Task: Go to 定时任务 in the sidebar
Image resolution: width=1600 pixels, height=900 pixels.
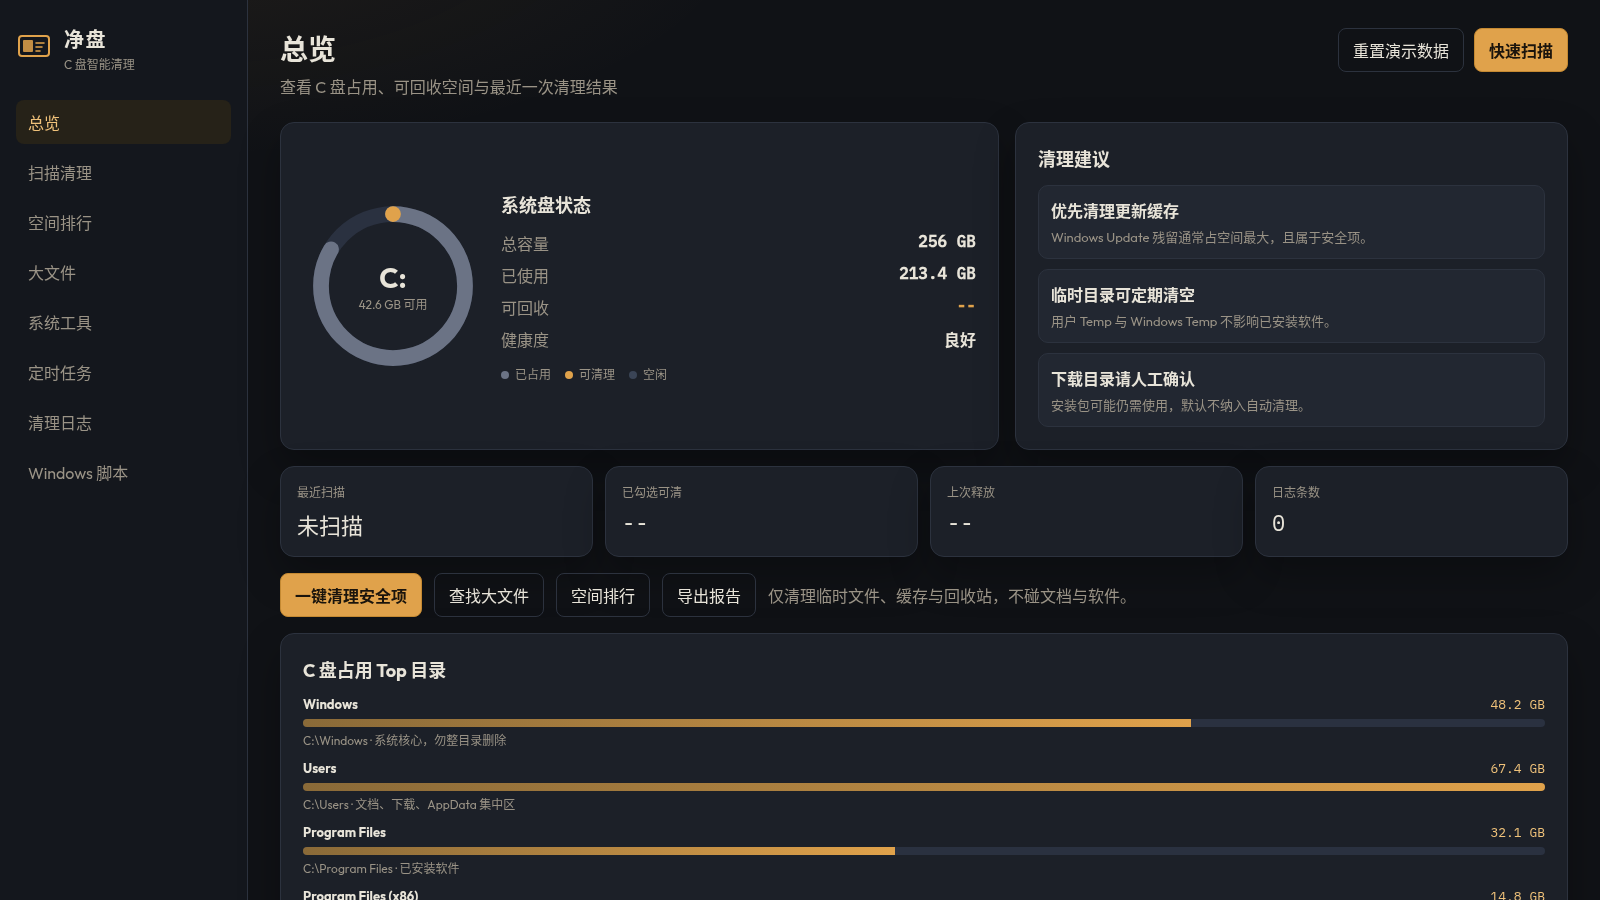Action: pyautogui.click(x=123, y=372)
